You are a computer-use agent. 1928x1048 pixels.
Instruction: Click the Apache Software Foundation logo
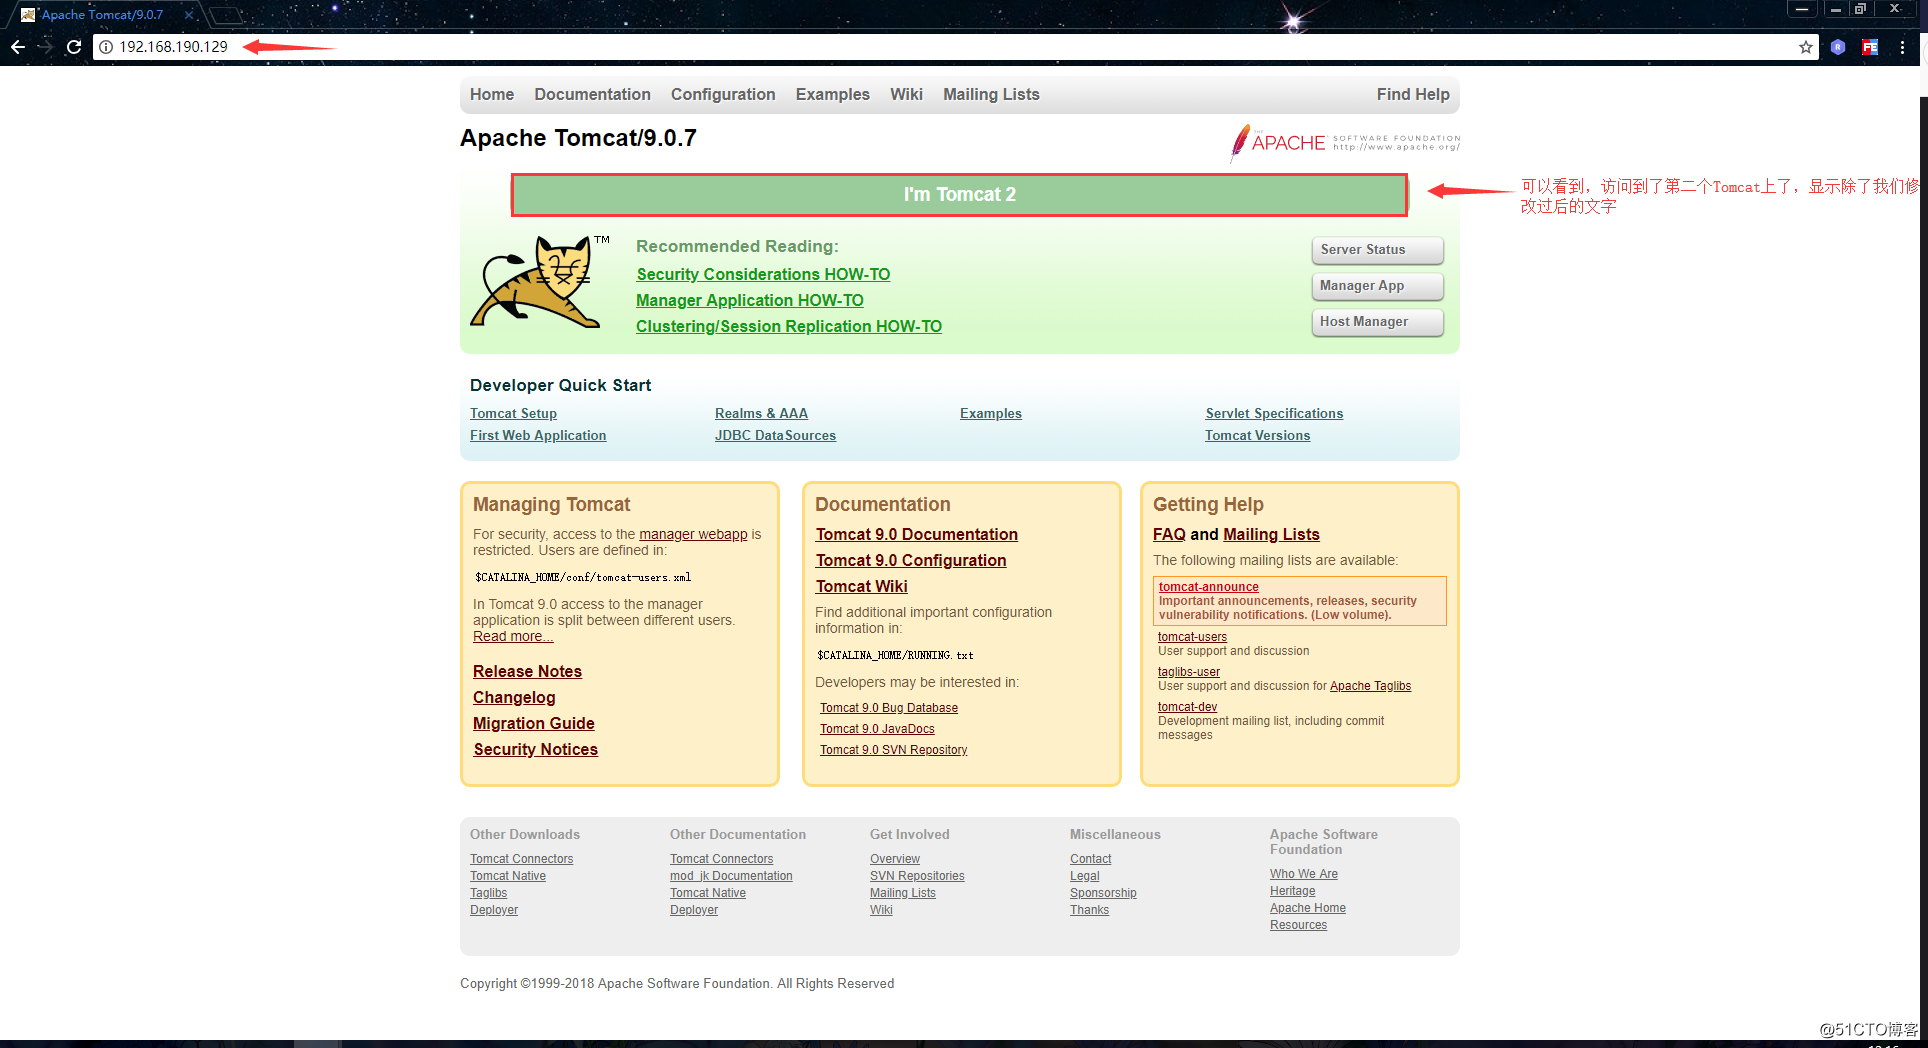pyautogui.click(x=1345, y=143)
